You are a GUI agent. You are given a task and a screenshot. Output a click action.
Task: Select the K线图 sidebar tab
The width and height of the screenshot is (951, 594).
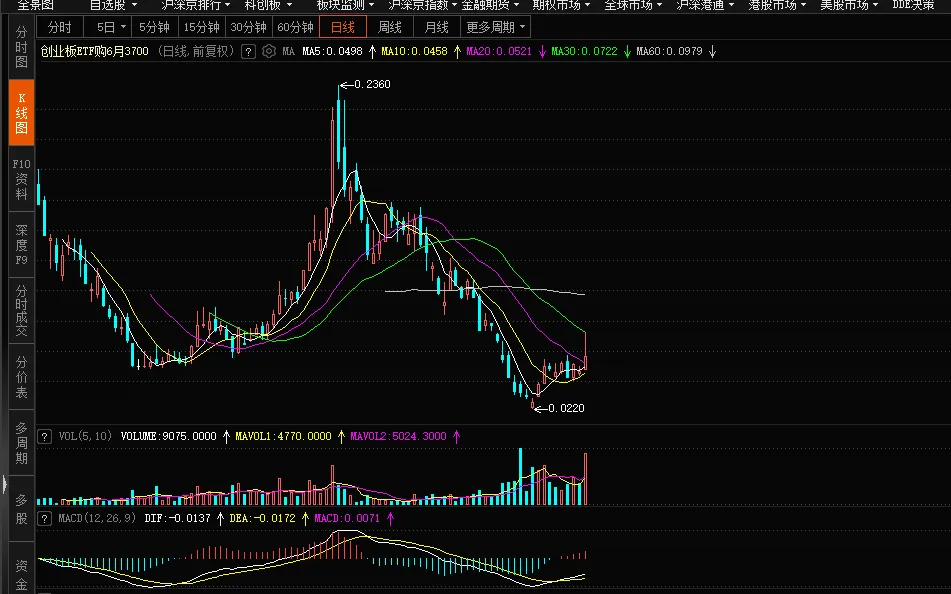coord(21,113)
